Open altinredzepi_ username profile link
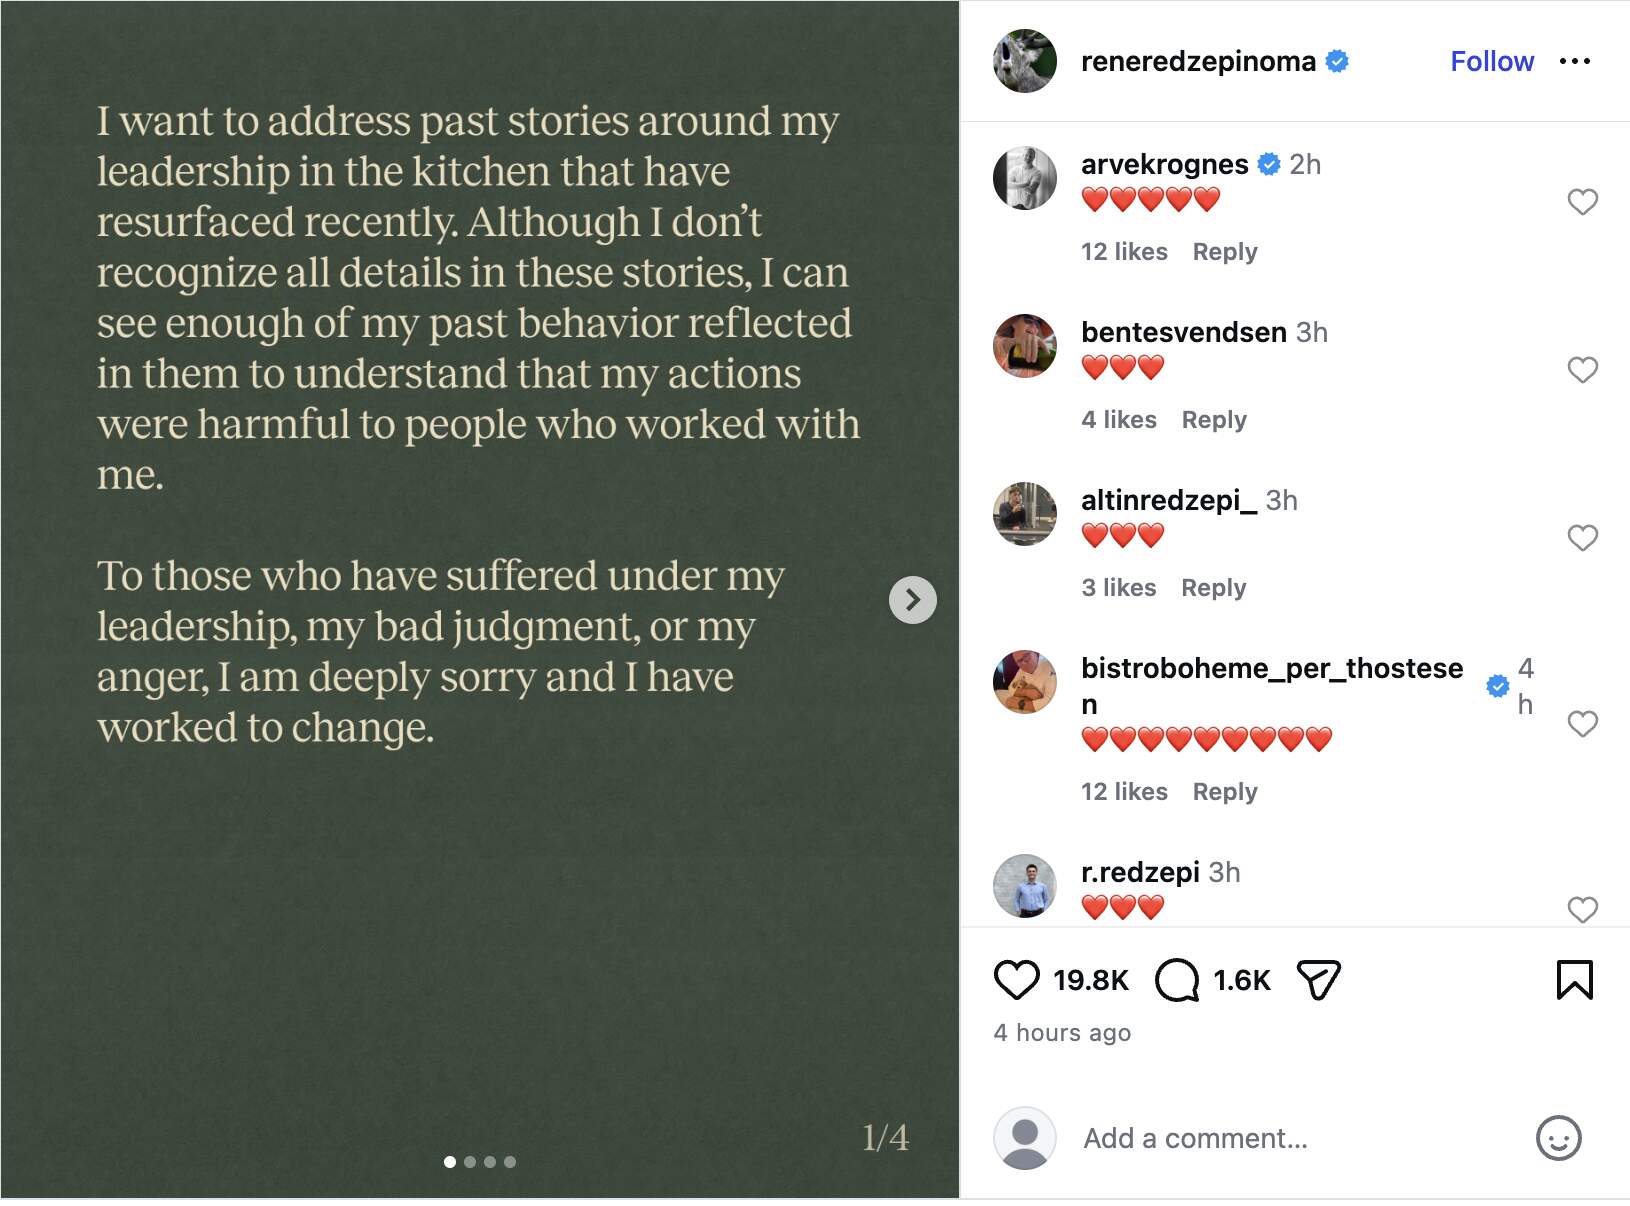 click(x=1169, y=500)
